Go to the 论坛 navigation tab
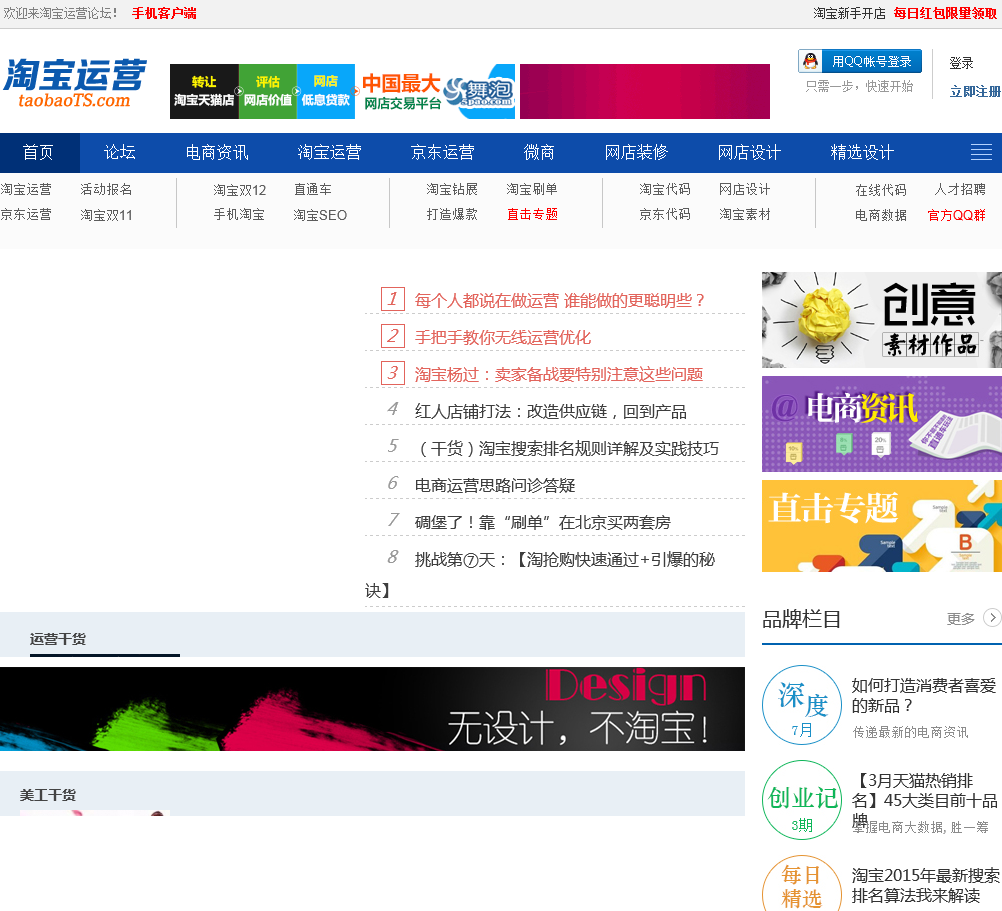Screen dimensions: 1002x911 click(119, 153)
